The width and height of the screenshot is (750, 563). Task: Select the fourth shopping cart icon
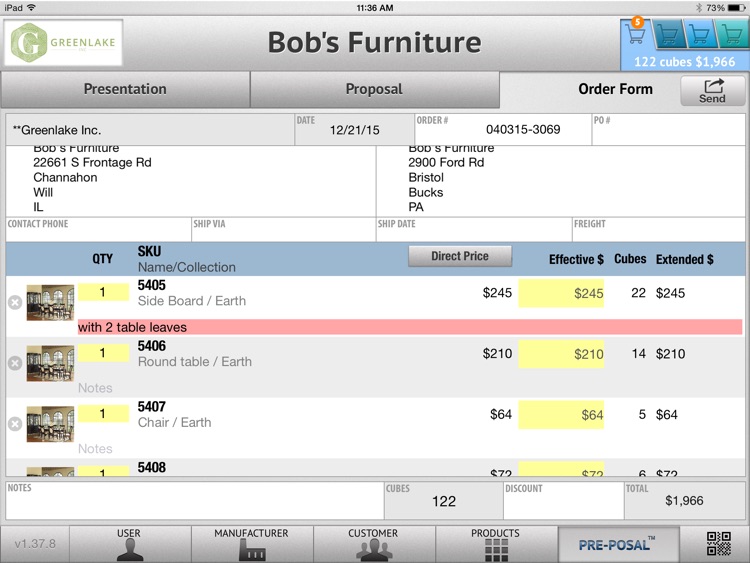pyautogui.click(x=732, y=34)
